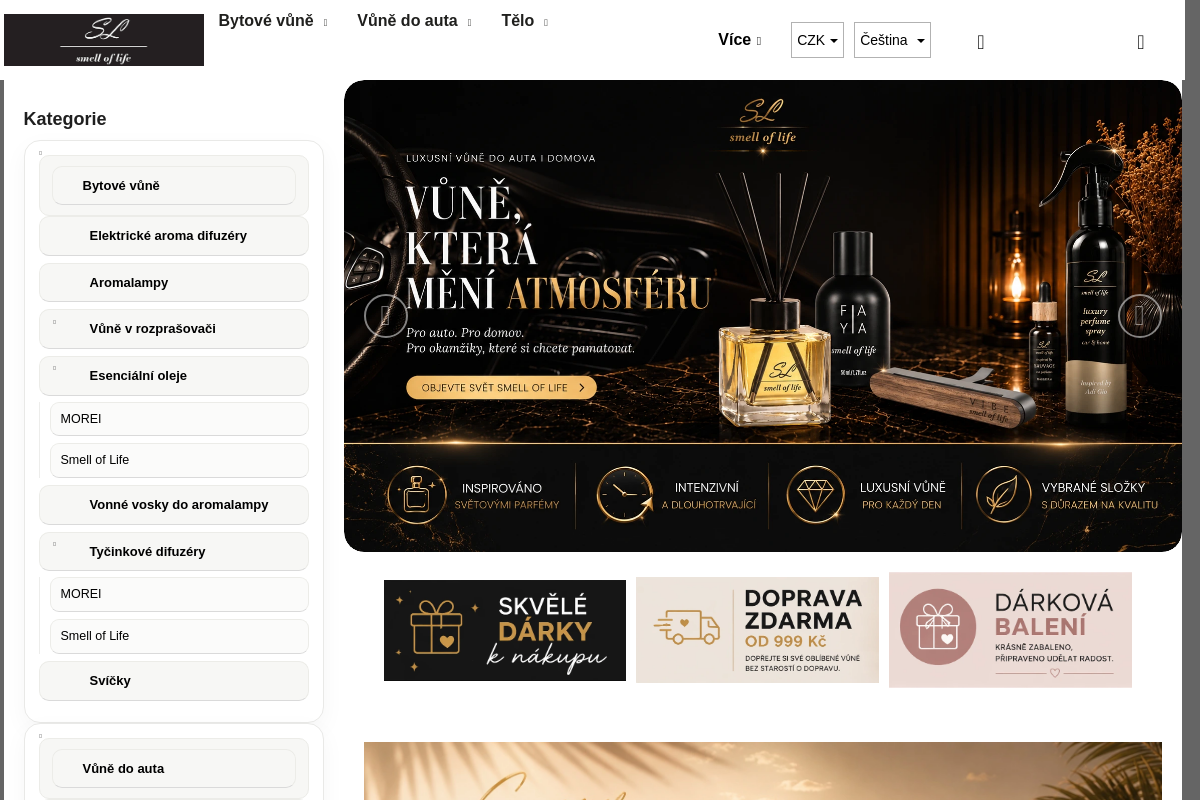Screen dimensions: 1200x800
Task: Open Doprava zdarma od 999 Kč banner
Action: [757, 630]
